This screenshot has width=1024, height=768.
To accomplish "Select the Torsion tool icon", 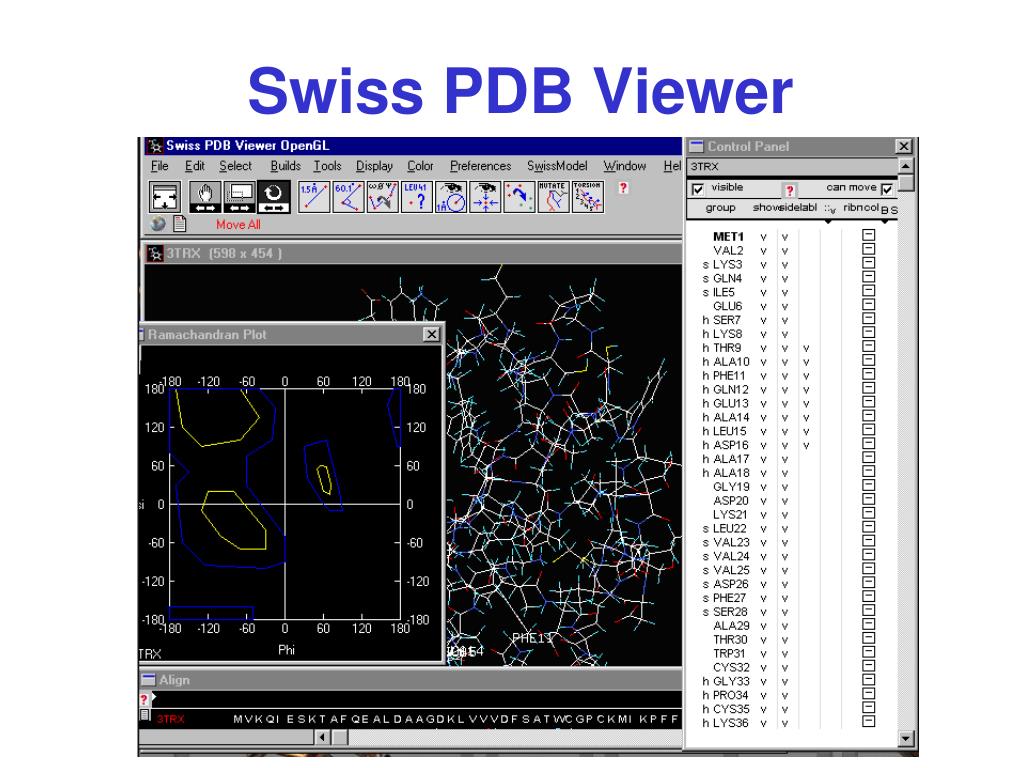I will pos(588,197).
